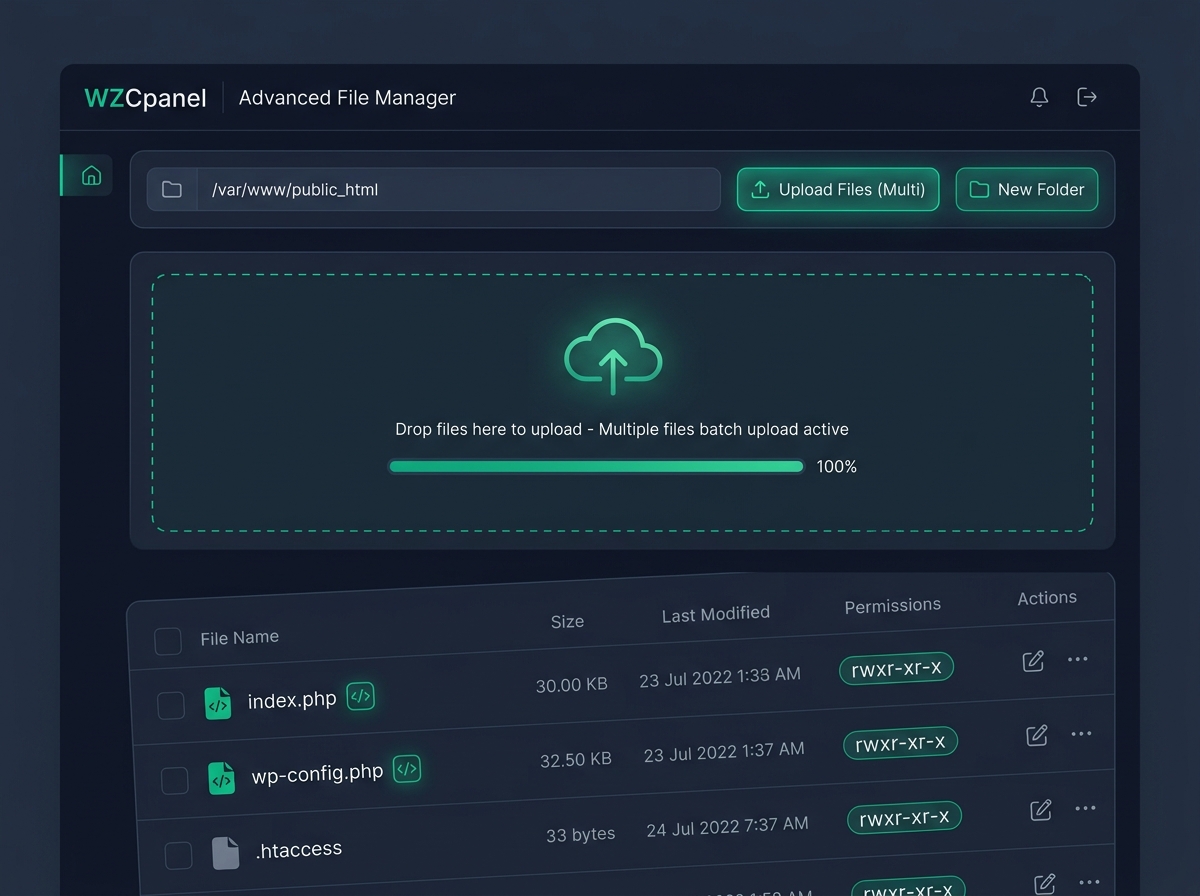Click the folder icon beside the path

(172, 189)
